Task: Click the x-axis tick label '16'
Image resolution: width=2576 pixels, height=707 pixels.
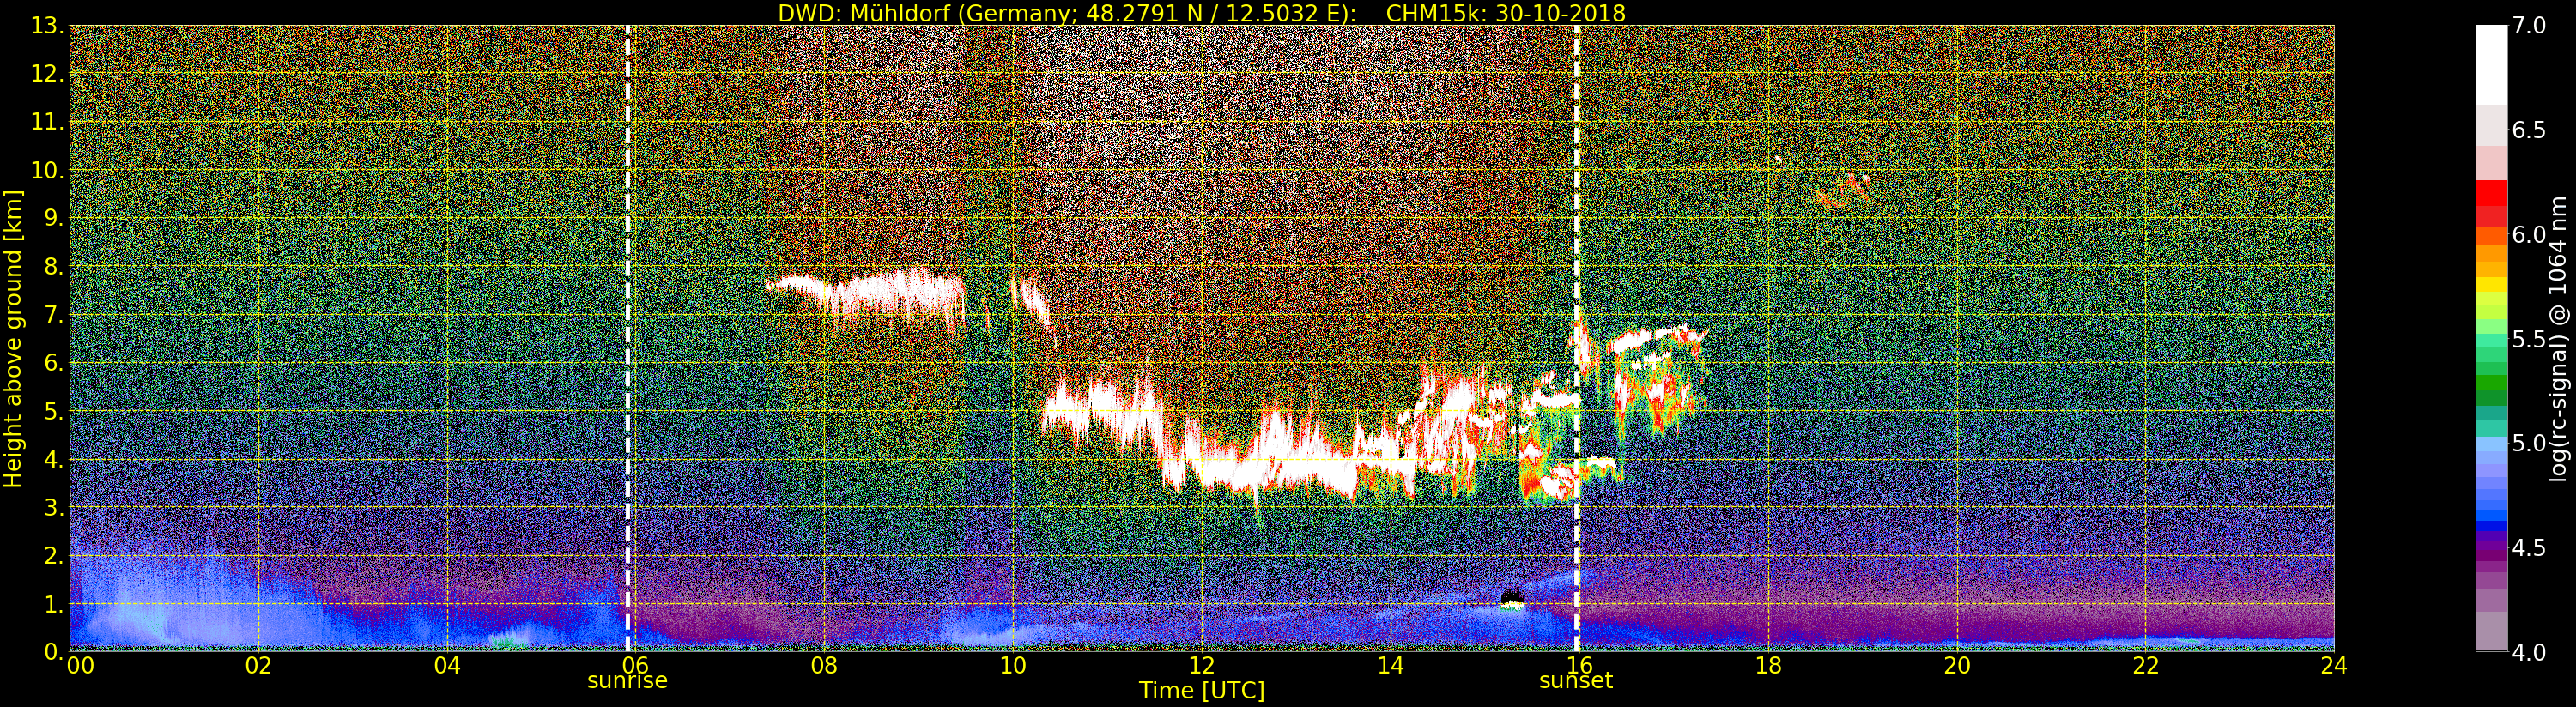Action: (1579, 666)
